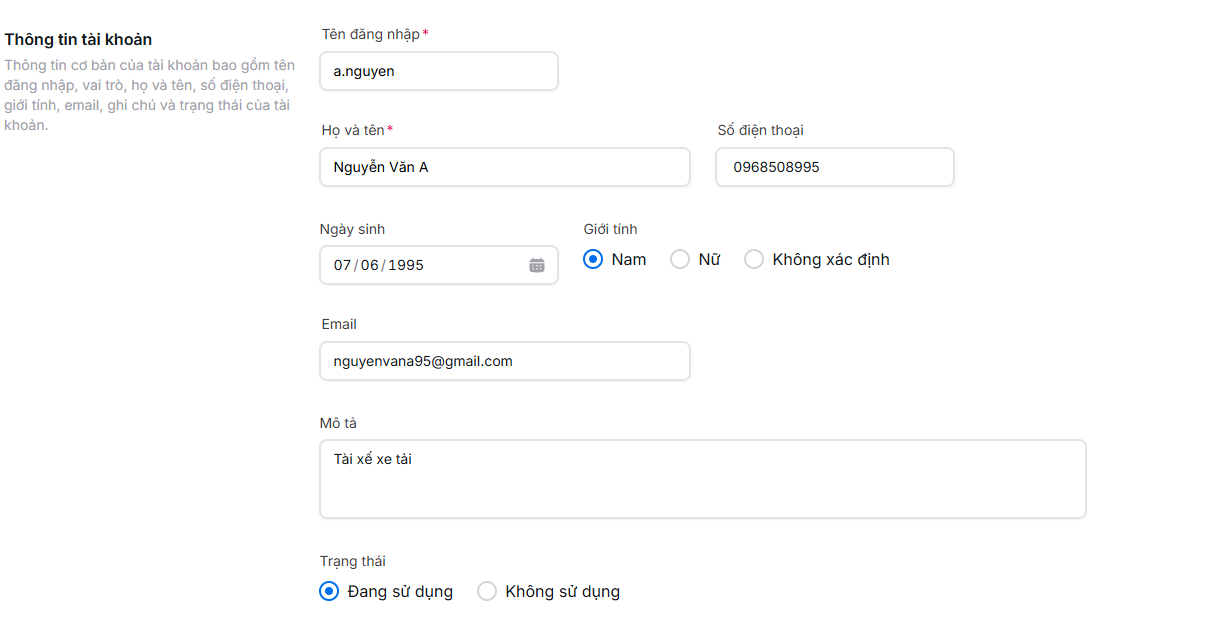The height and width of the screenshot is (630, 1223).
Task: Select the day segment 07 in birth date
Action: [343, 265]
